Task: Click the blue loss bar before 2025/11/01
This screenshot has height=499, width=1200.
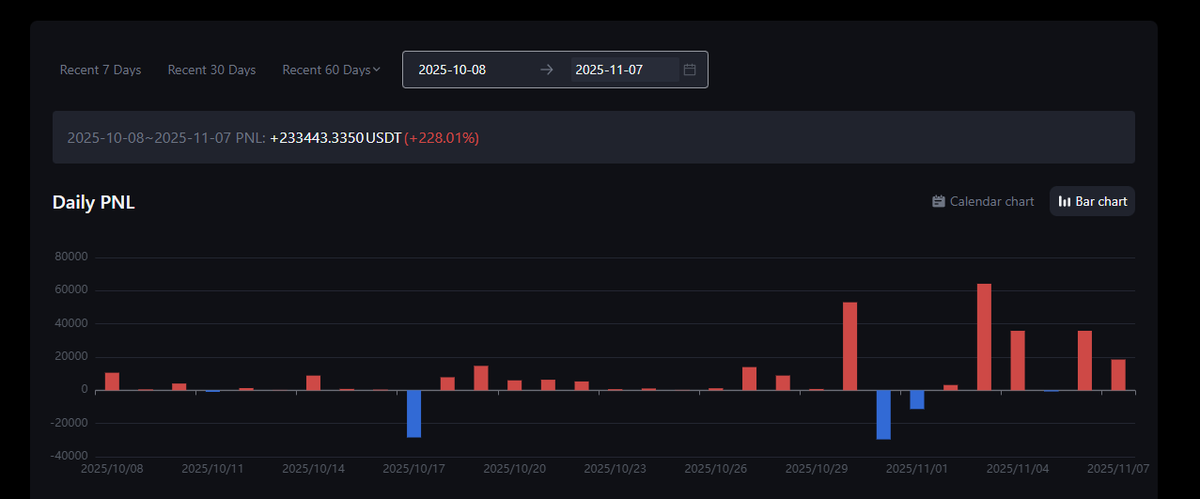Action: coord(884,414)
